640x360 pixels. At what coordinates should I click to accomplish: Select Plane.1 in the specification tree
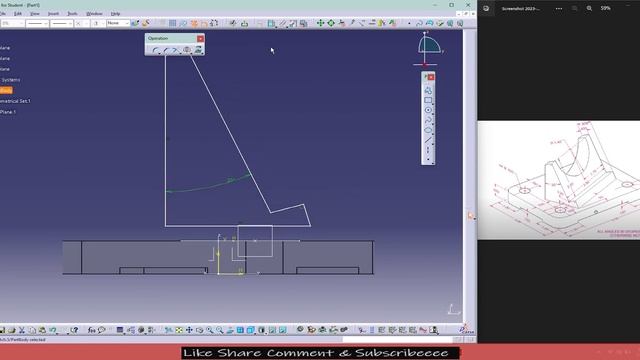coord(8,112)
